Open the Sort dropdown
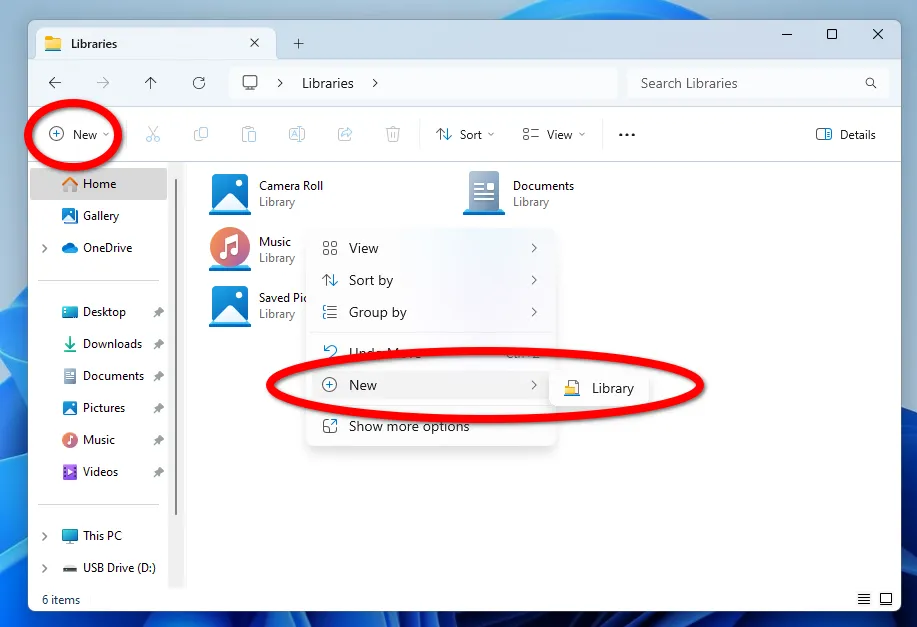This screenshot has width=917, height=627. click(x=465, y=134)
